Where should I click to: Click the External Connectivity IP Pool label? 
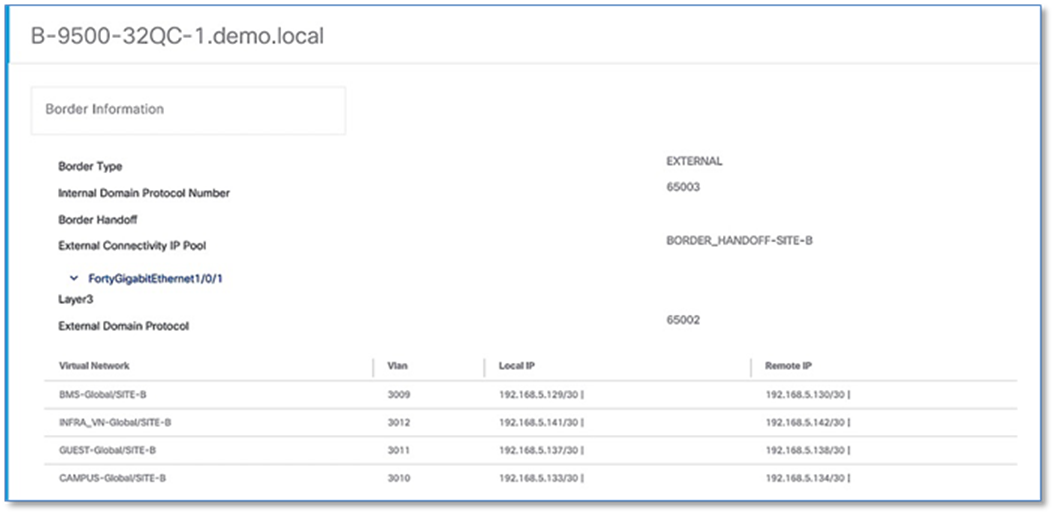tap(132, 246)
